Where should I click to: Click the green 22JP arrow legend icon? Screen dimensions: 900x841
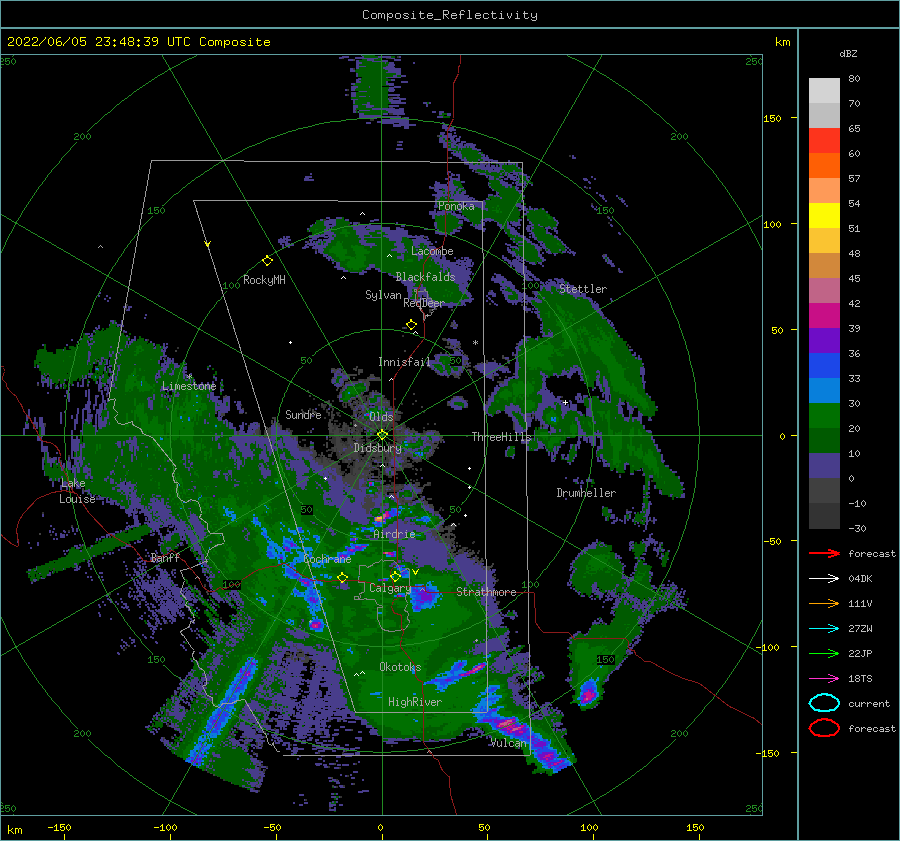coord(824,653)
